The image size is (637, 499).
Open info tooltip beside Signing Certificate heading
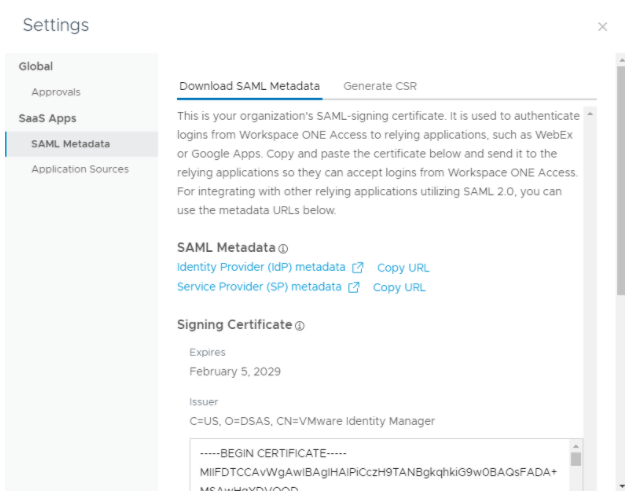click(300, 325)
